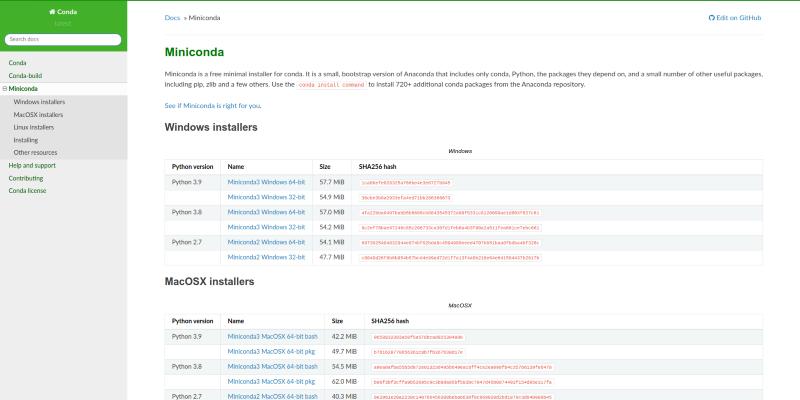Click the Conda home icon in sidebar header

52,12
